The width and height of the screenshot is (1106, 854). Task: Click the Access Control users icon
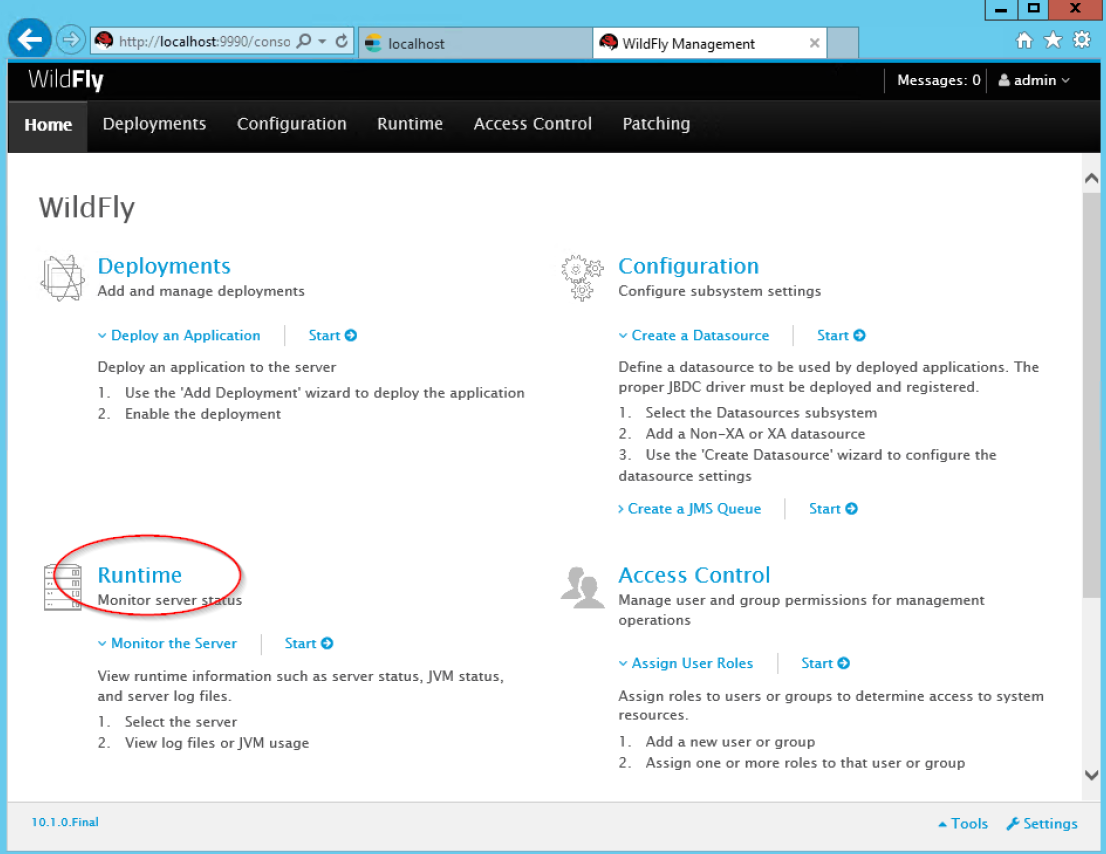click(x=583, y=587)
